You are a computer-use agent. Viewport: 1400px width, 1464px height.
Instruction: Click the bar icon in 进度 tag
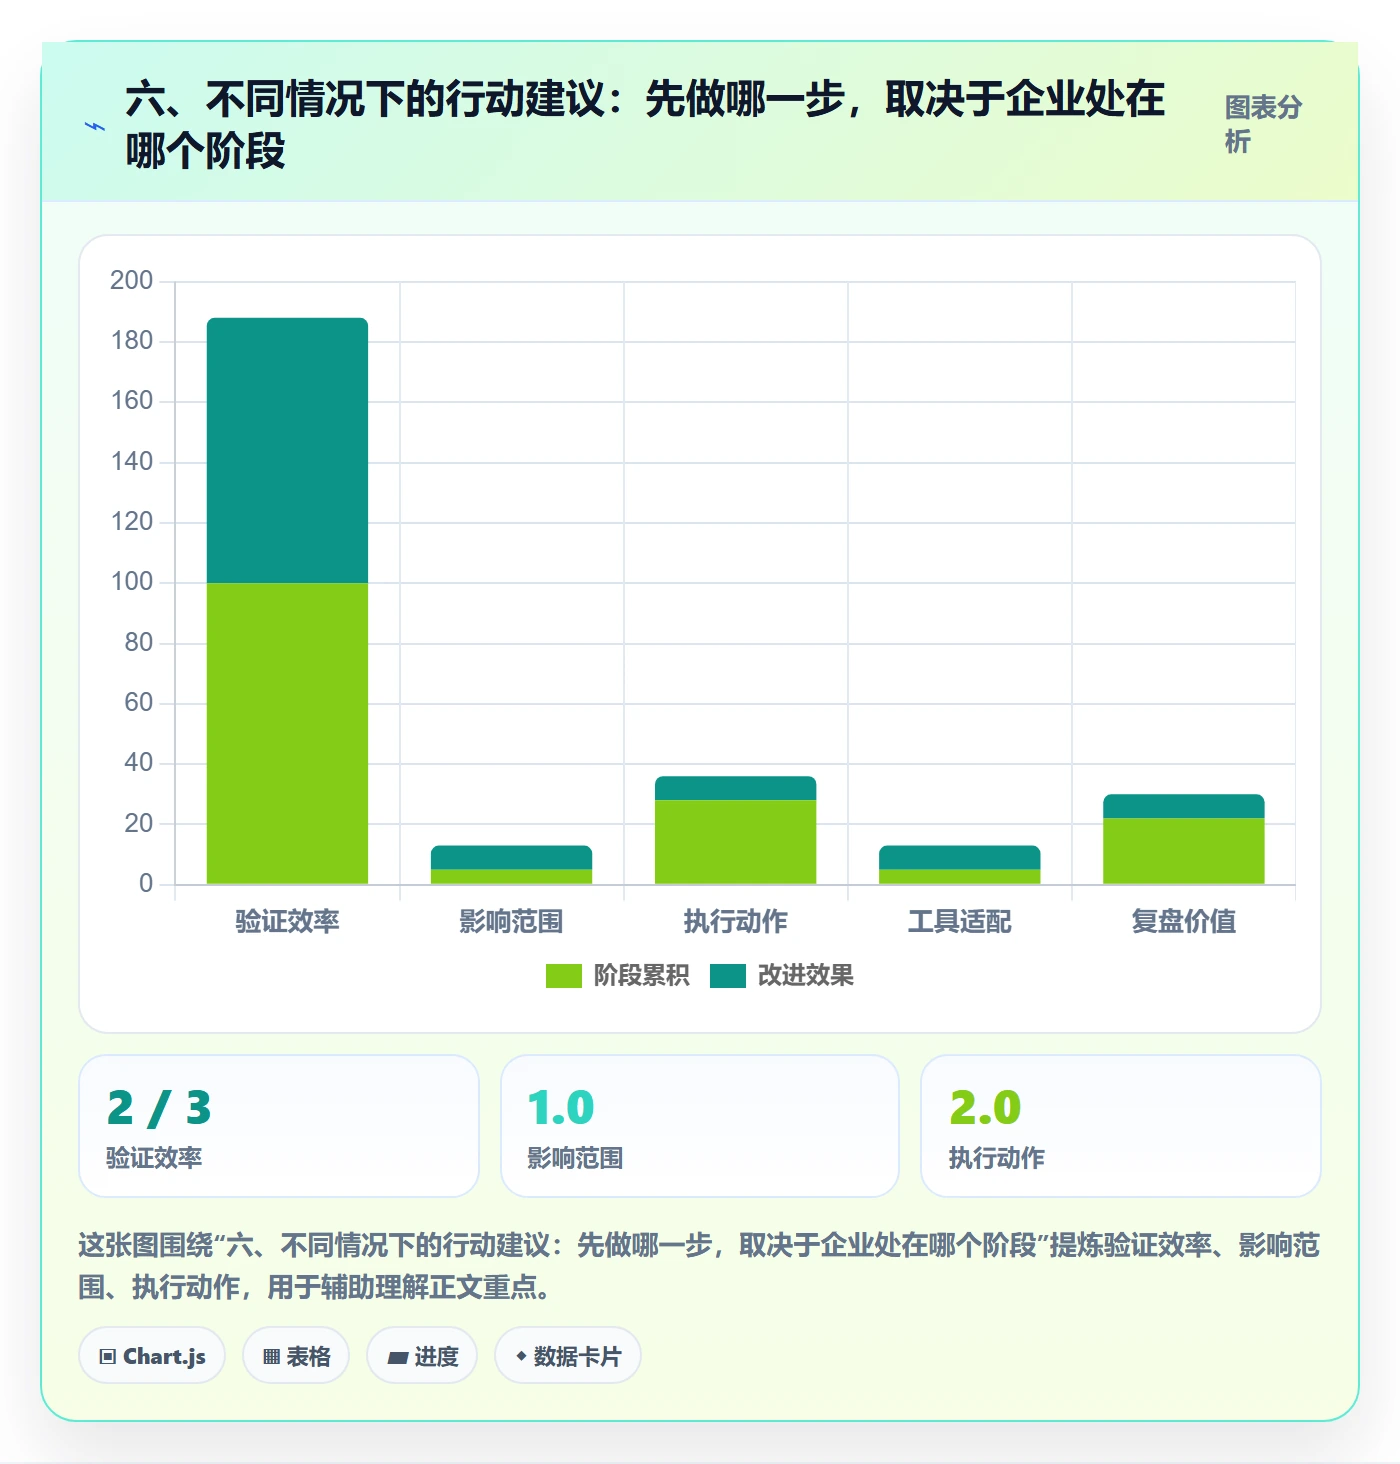click(x=397, y=1357)
